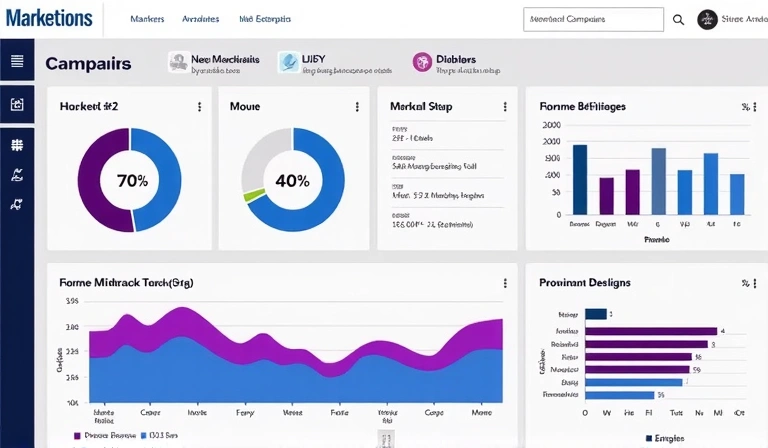Select the second top navigation item
768x448 pixels.
tap(200, 19)
